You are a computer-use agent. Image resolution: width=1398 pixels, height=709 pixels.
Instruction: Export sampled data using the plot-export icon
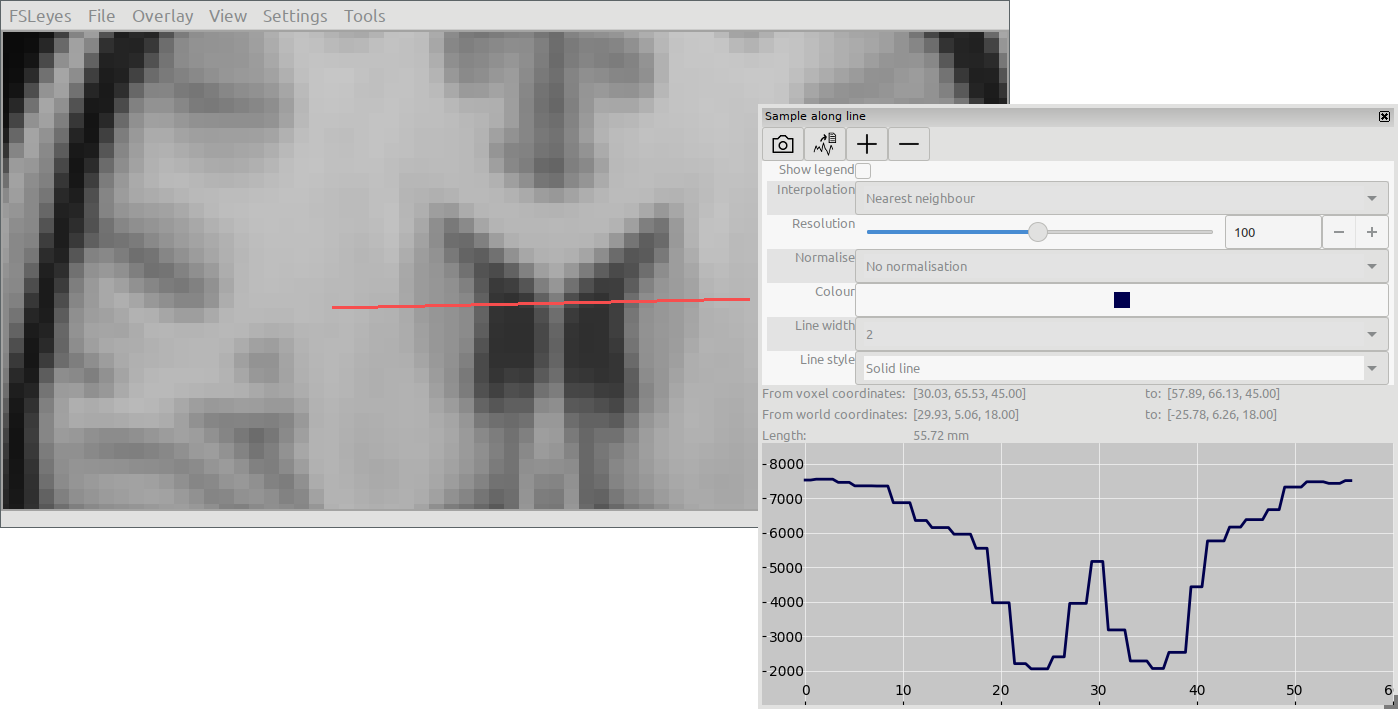pyautogui.click(x=824, y=143)
